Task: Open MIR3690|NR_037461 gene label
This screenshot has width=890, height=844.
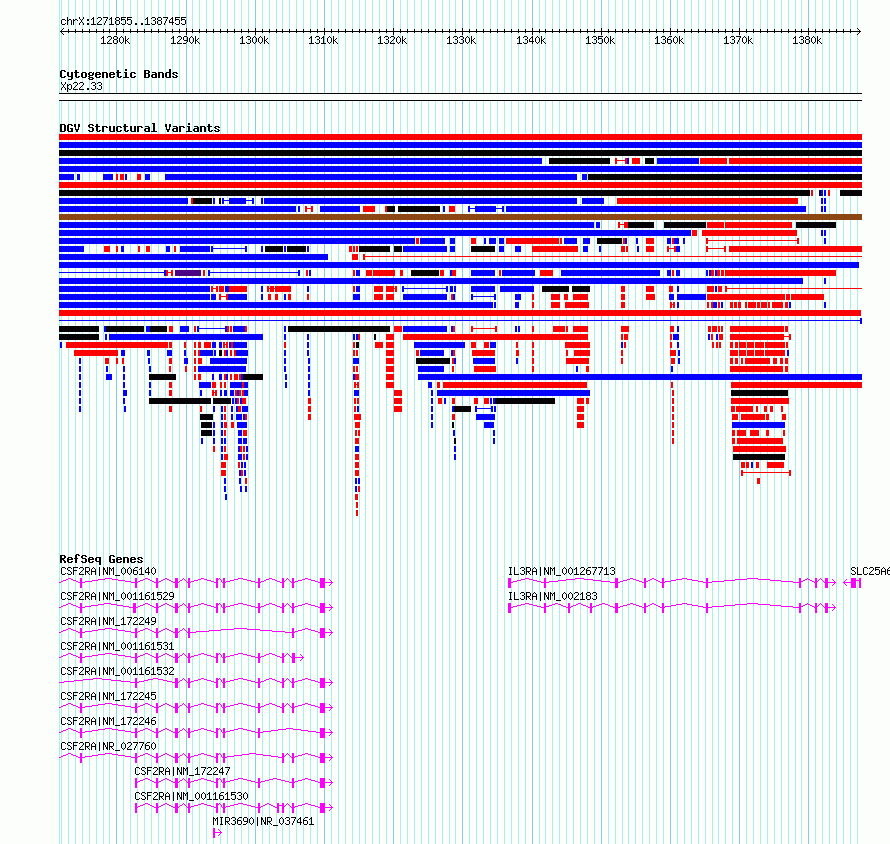Action: 263,821
